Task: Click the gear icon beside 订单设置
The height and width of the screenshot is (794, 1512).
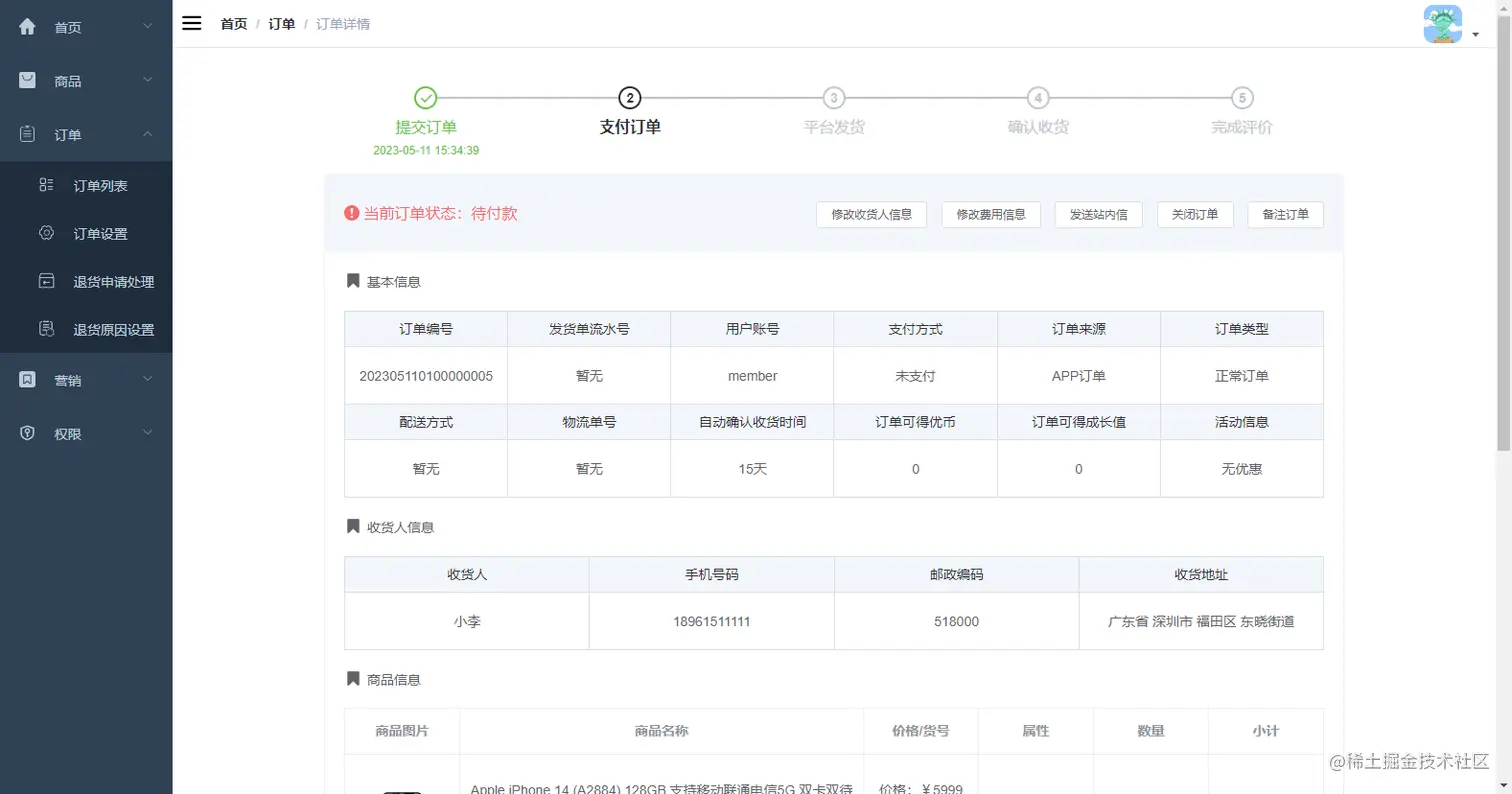Action: pyautogui.click(x=46, y=233)
